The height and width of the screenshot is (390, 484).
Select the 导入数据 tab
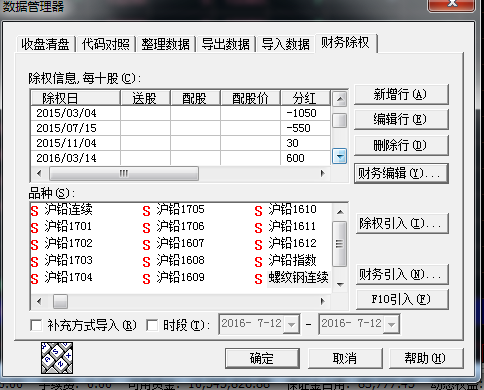click(x=286, y=44)
